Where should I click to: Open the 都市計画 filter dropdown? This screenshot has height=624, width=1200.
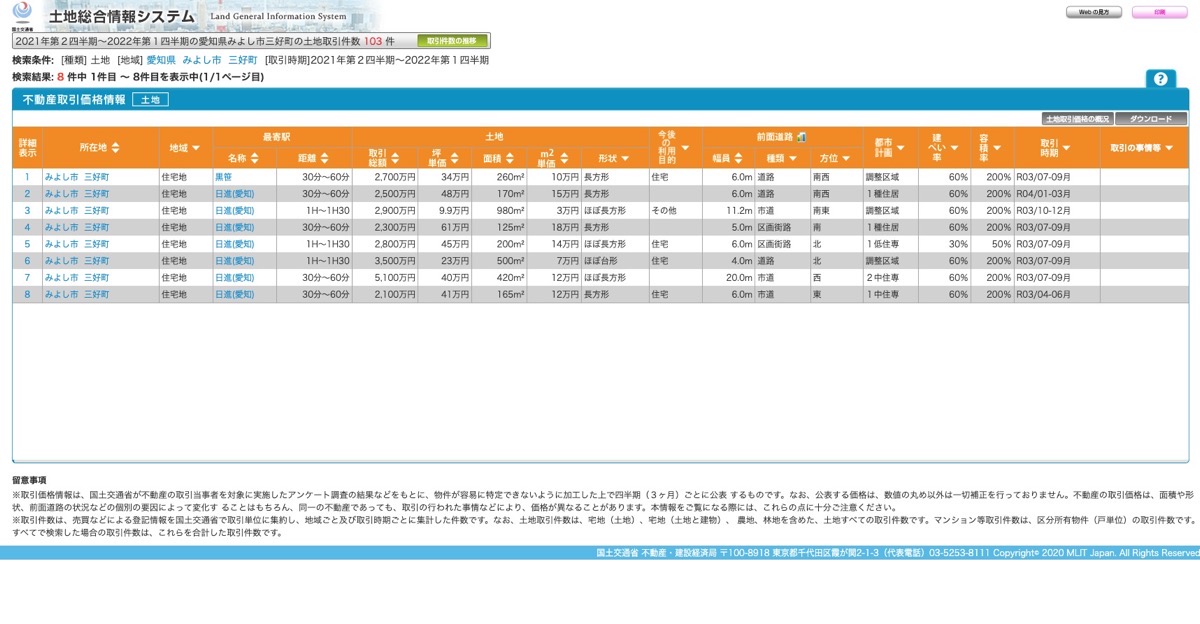(900, 148)
